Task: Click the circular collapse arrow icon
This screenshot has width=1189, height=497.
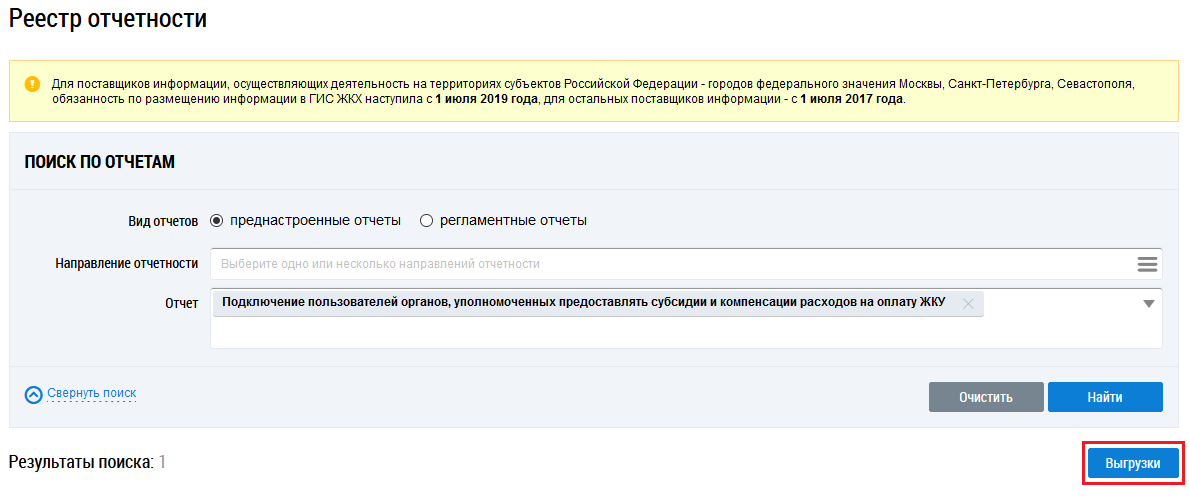Action: (x=34, y=395)
